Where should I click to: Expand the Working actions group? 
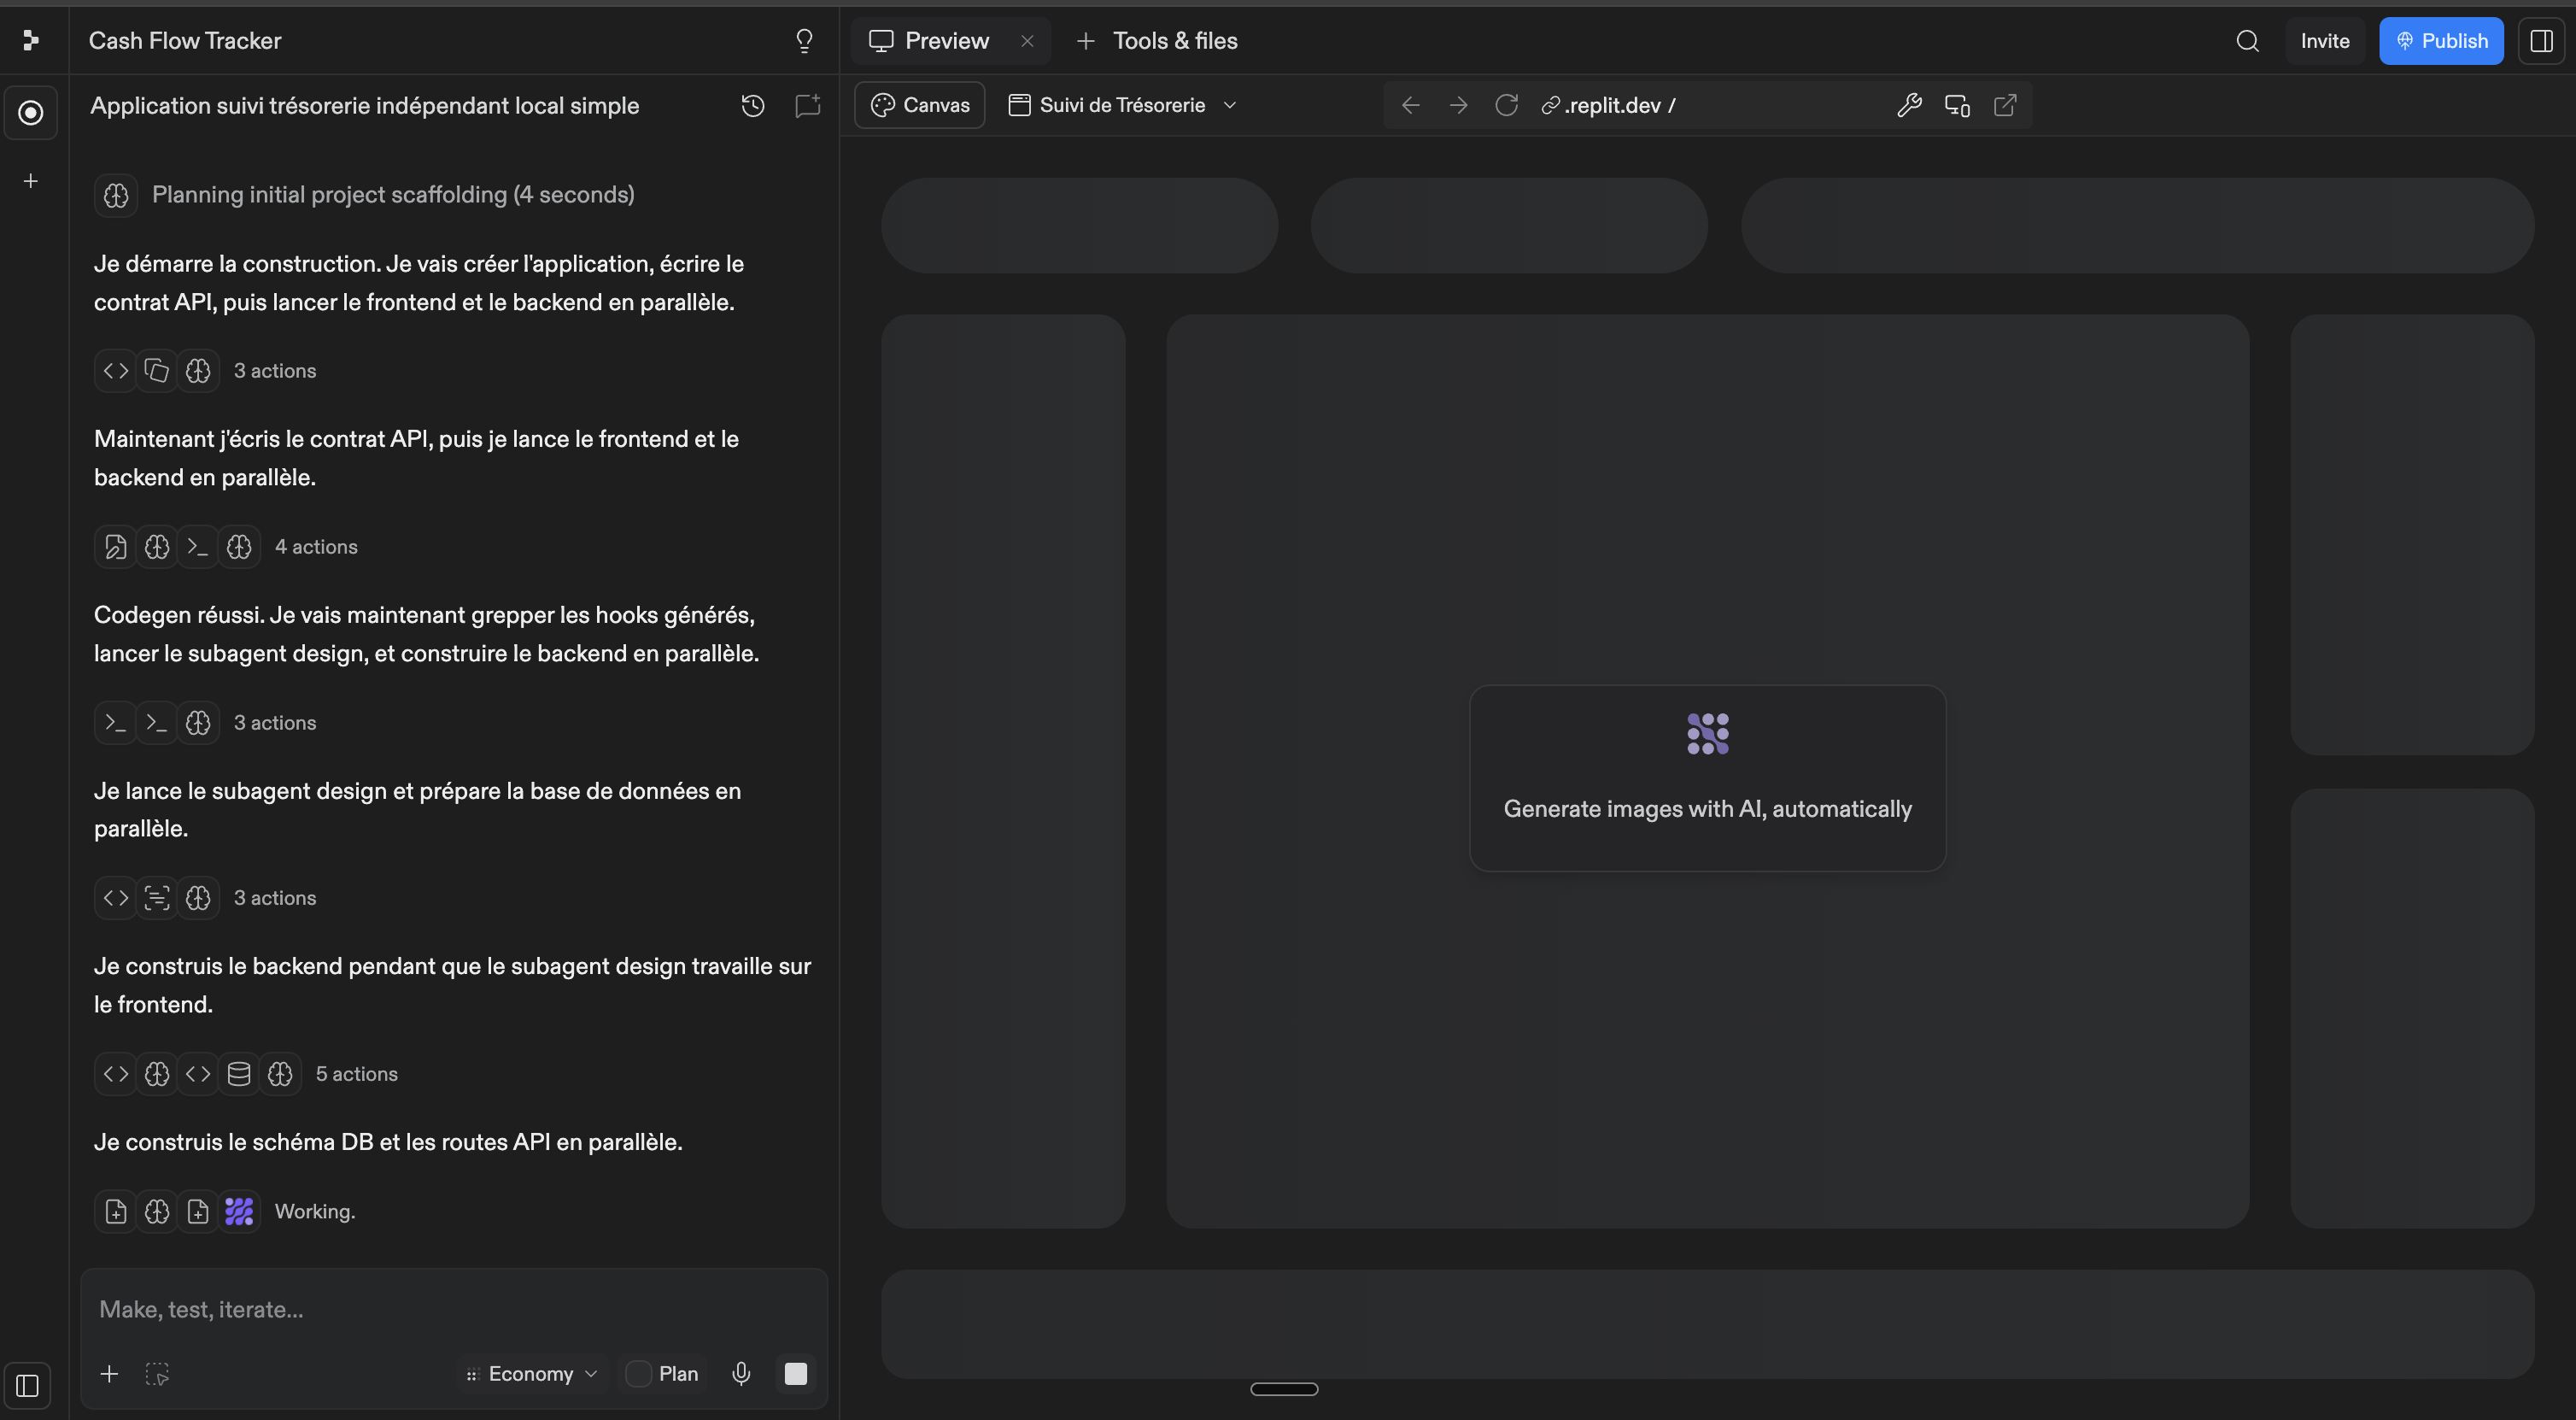(x=225, y=1212)
